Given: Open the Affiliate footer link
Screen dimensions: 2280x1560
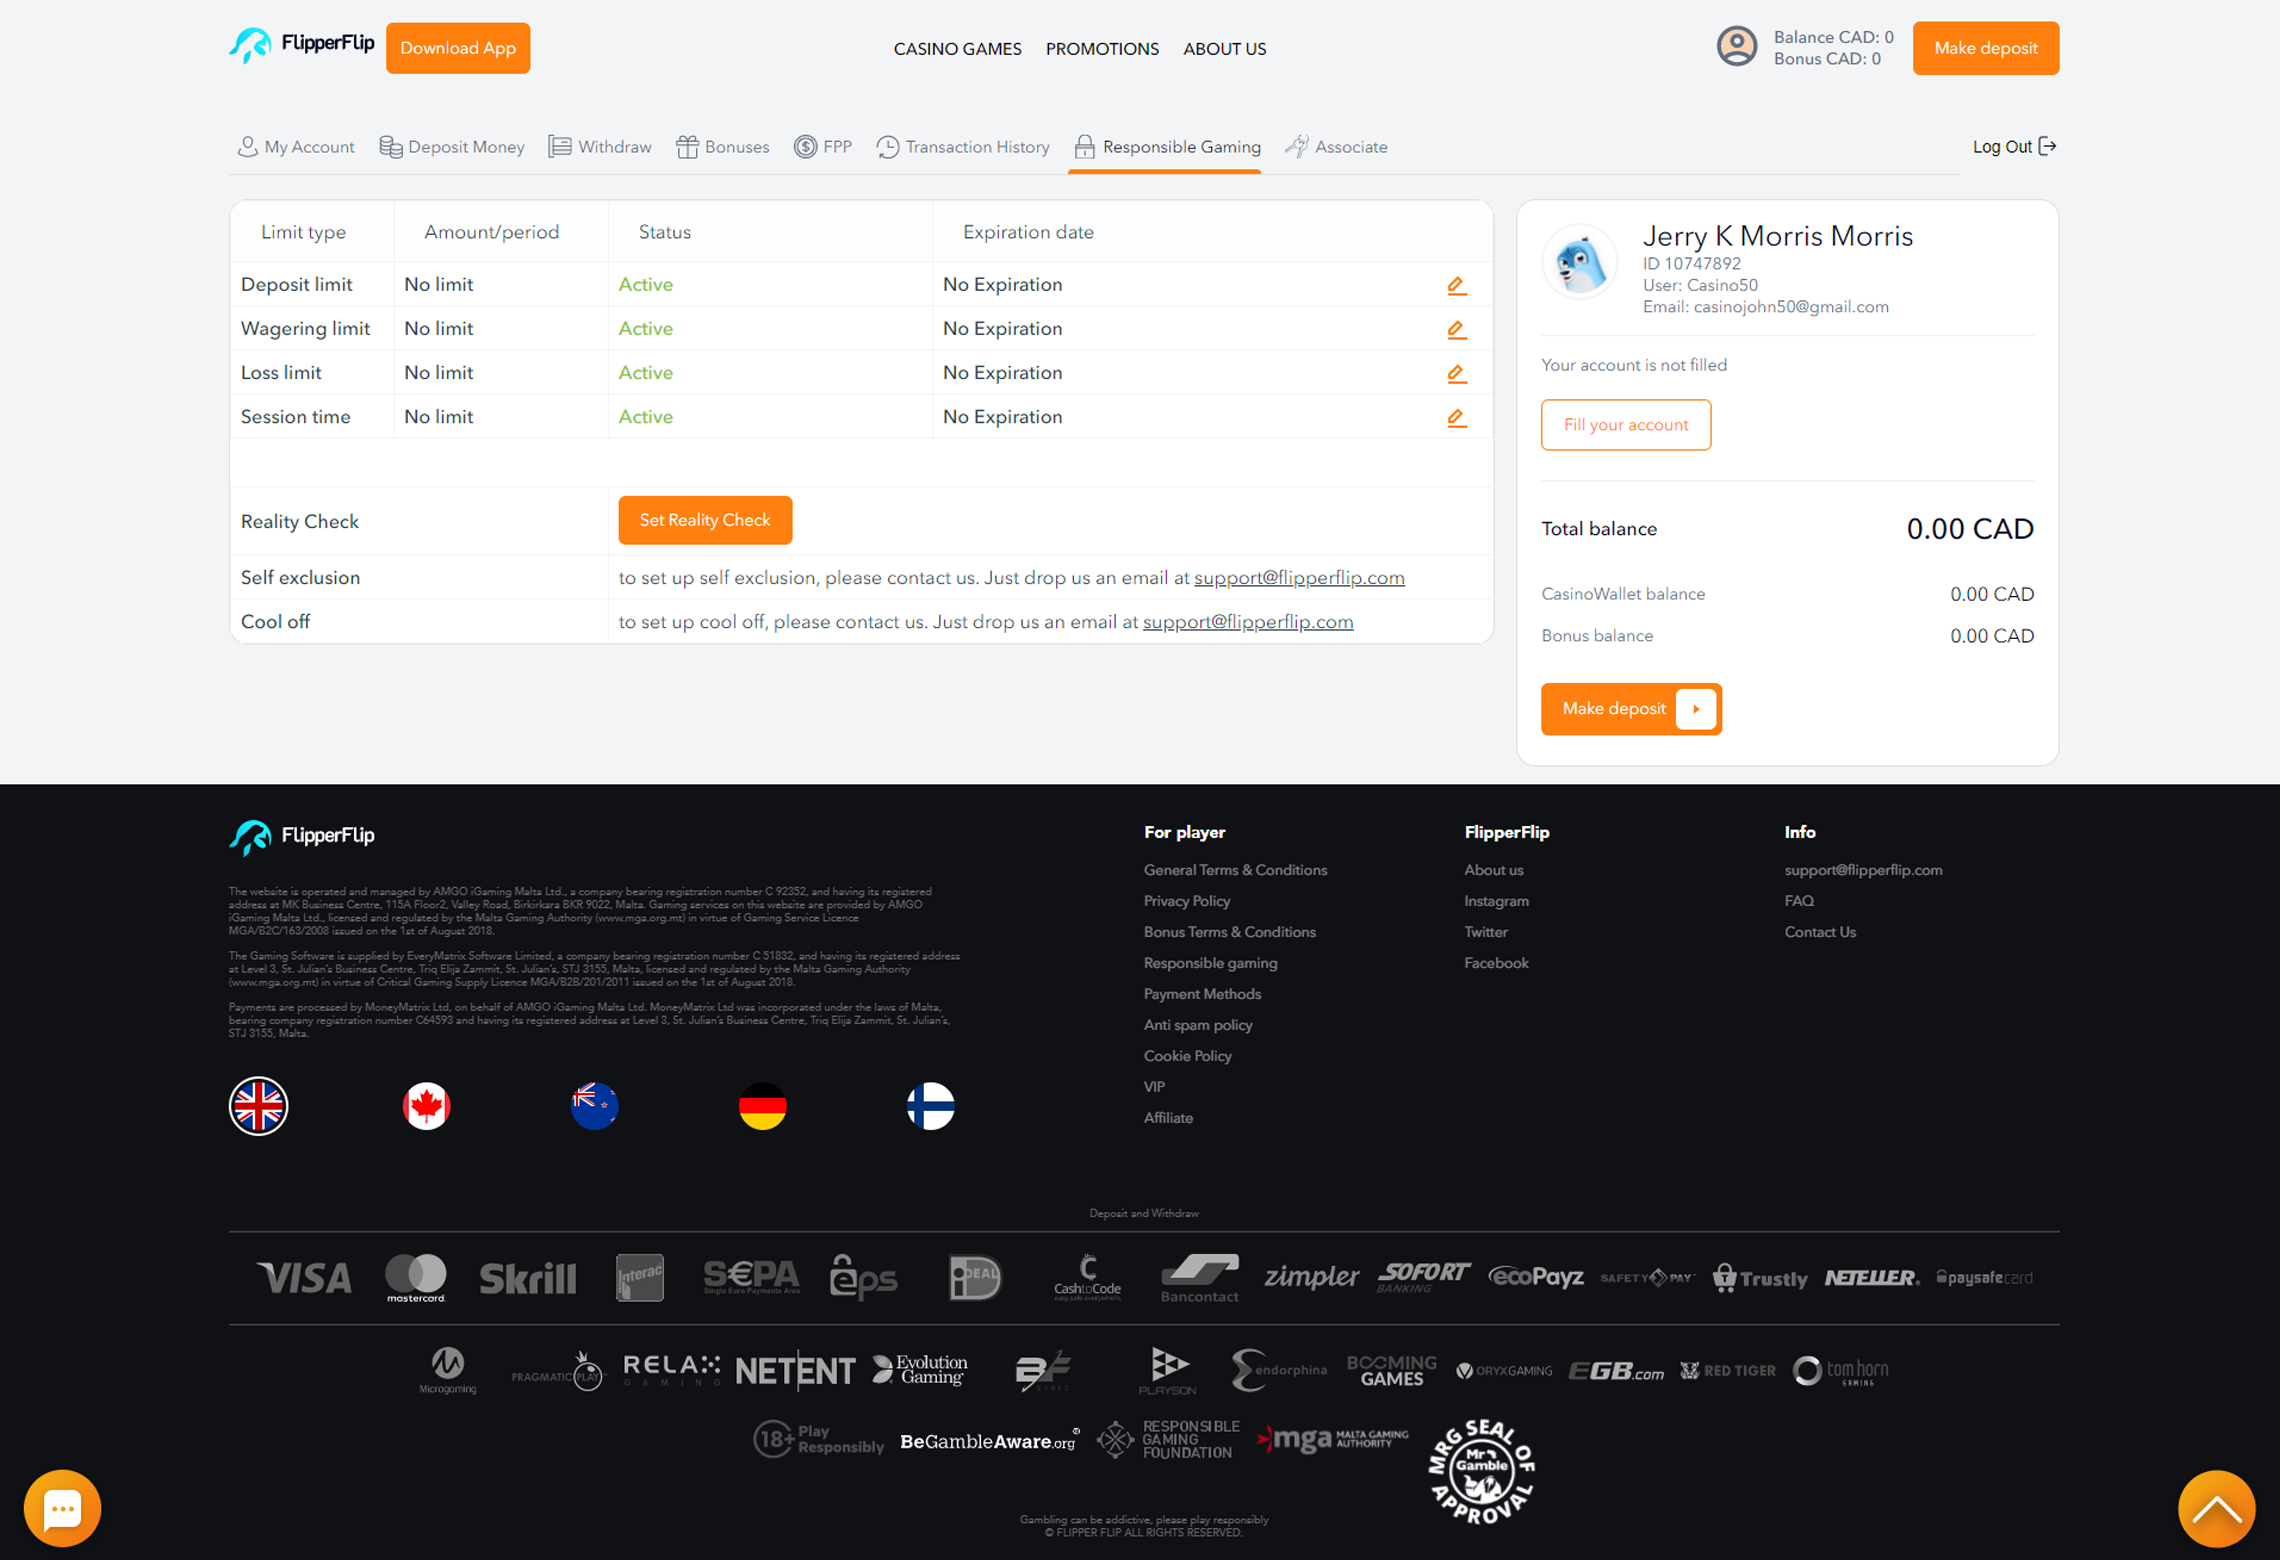Looking at the screenshot, I should click(x=1168, y=1118).
